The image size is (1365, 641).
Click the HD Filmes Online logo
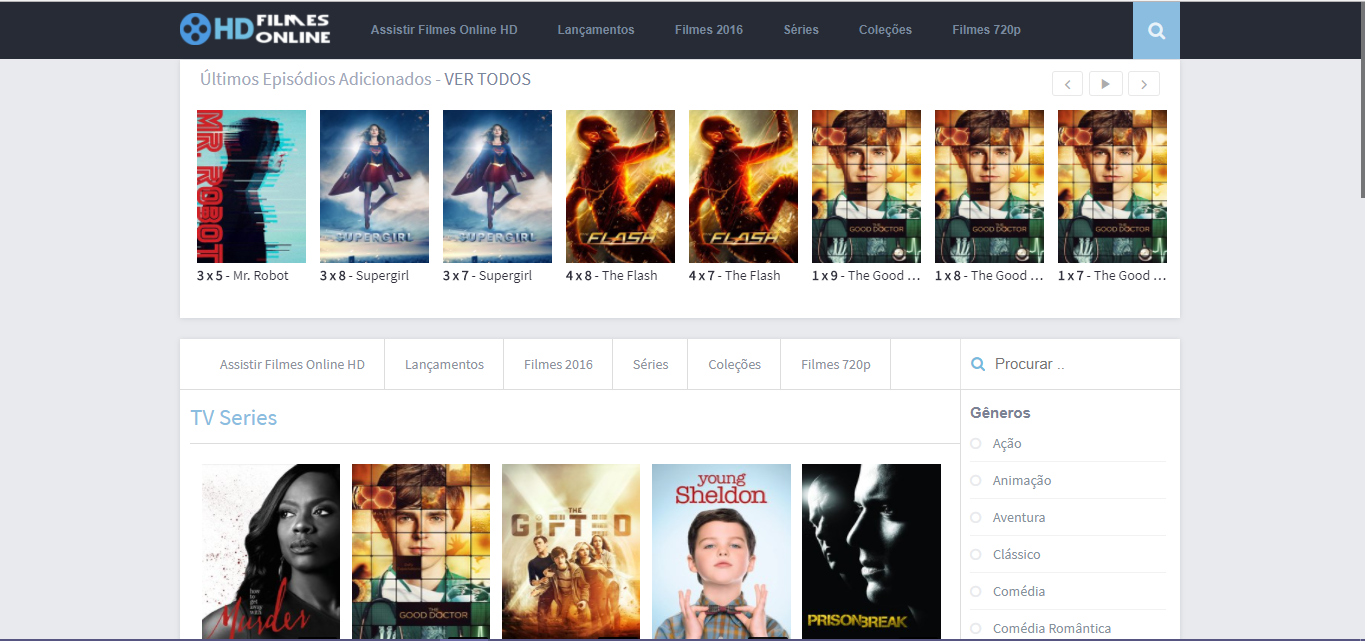pos(255,29)
